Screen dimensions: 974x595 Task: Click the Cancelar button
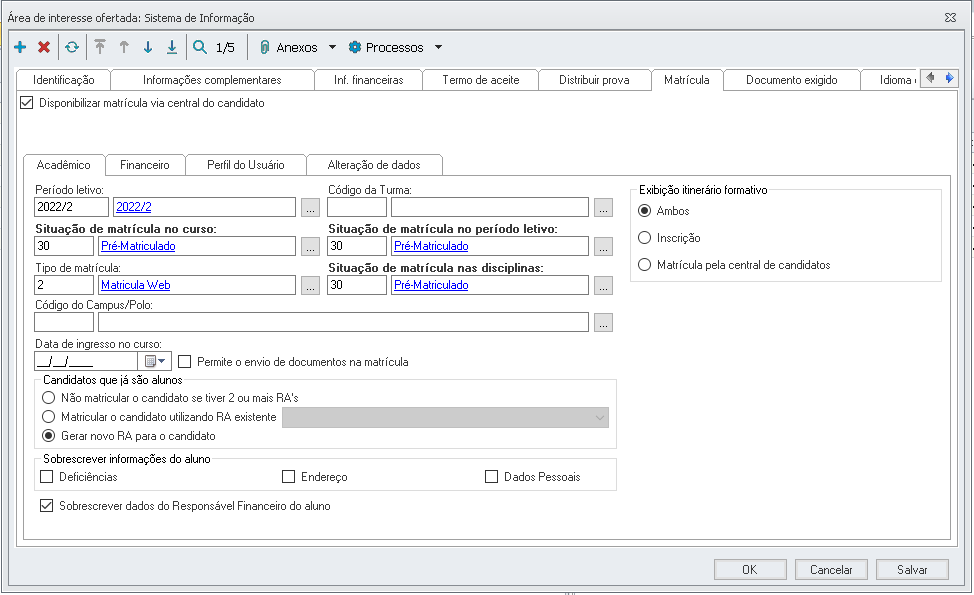[831, 570]
